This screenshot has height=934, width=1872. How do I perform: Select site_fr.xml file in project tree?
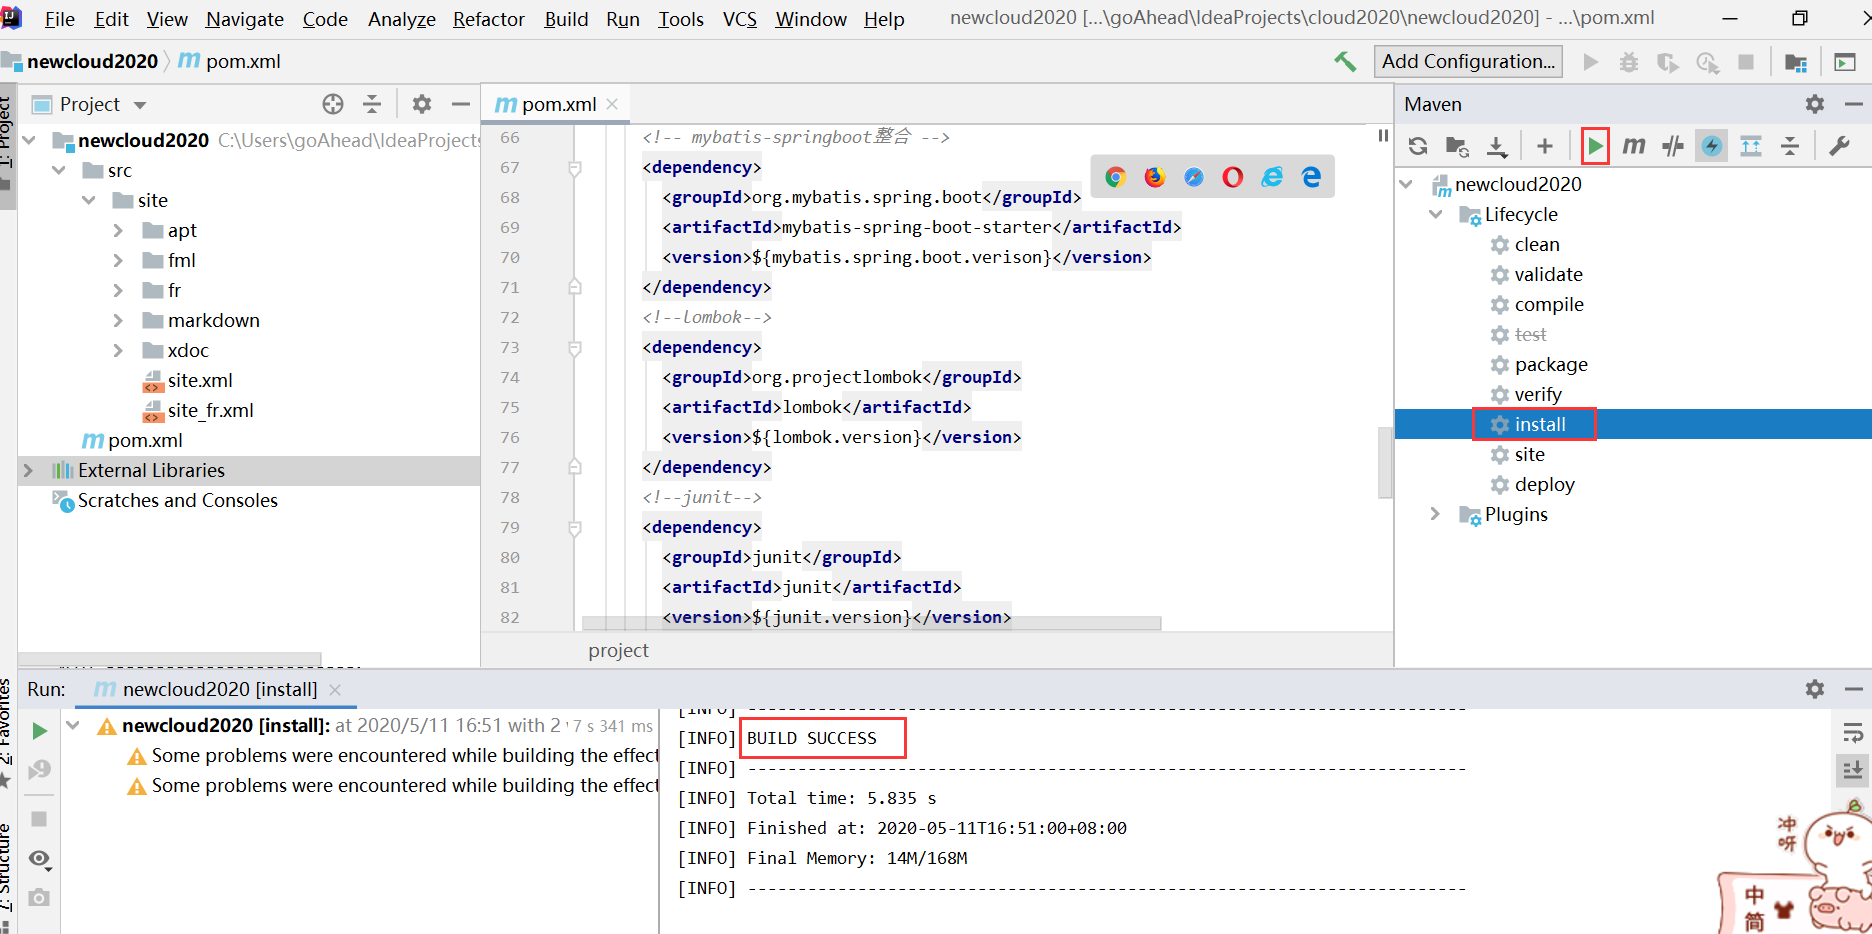(x=210, y=410)
